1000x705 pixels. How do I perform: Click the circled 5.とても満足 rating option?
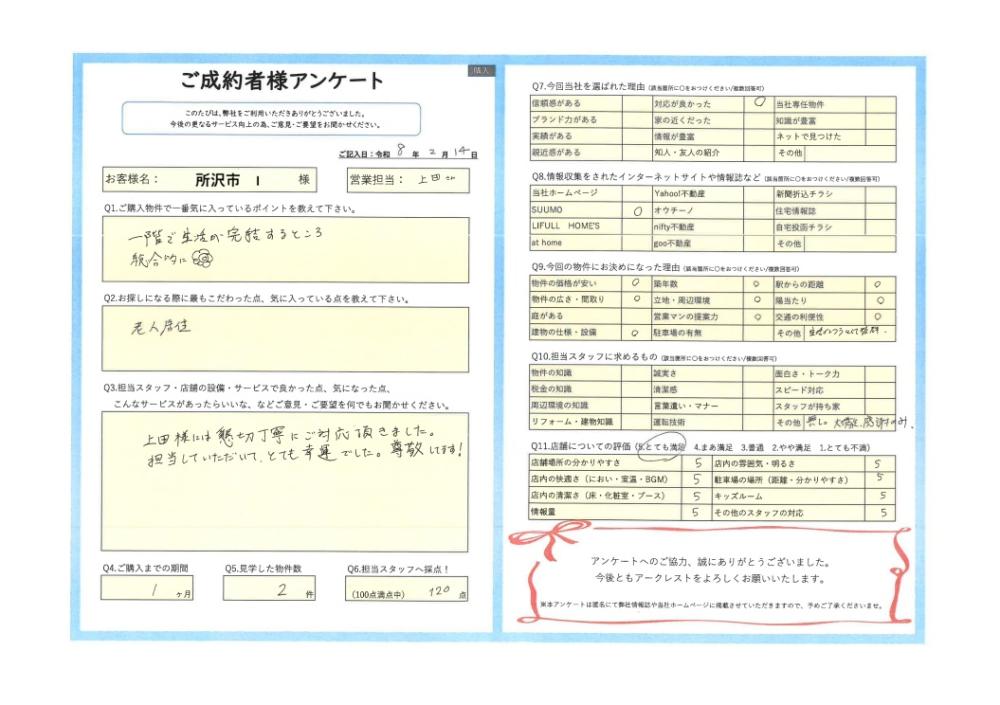pos(663,445)
